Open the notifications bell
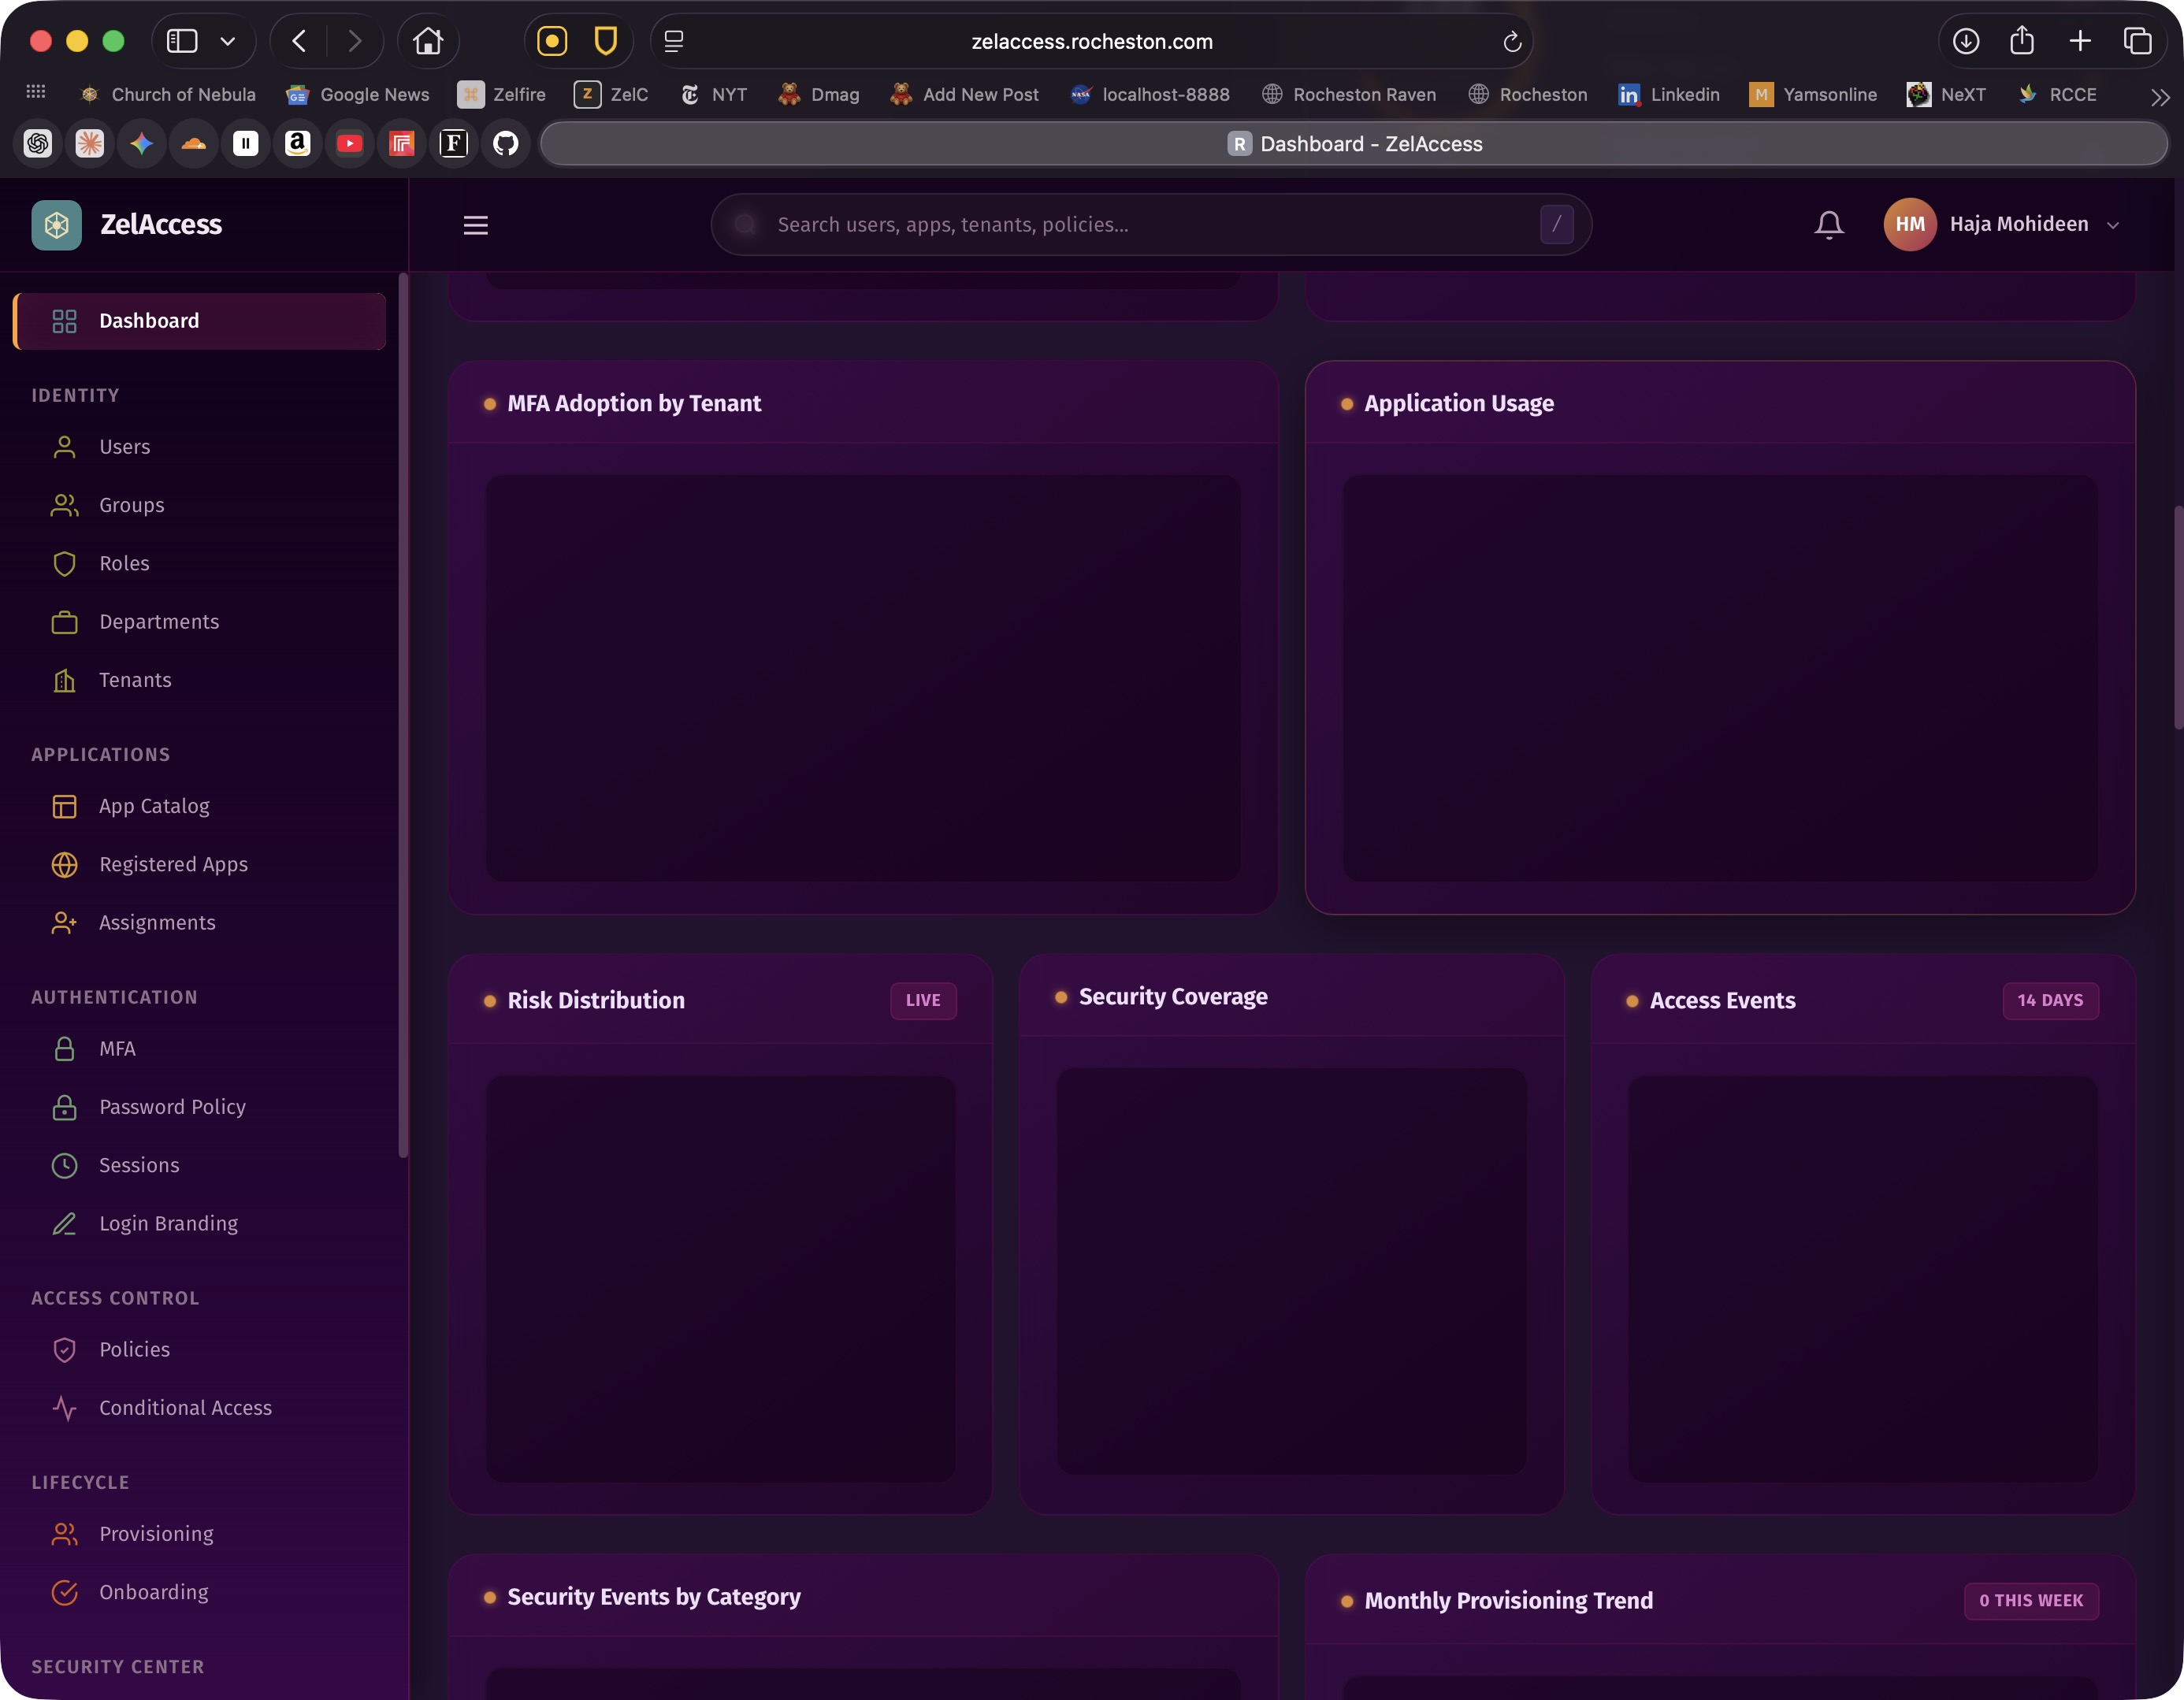The height and width of the screenshot is (1700, 2184). [x=1829, y=224]
